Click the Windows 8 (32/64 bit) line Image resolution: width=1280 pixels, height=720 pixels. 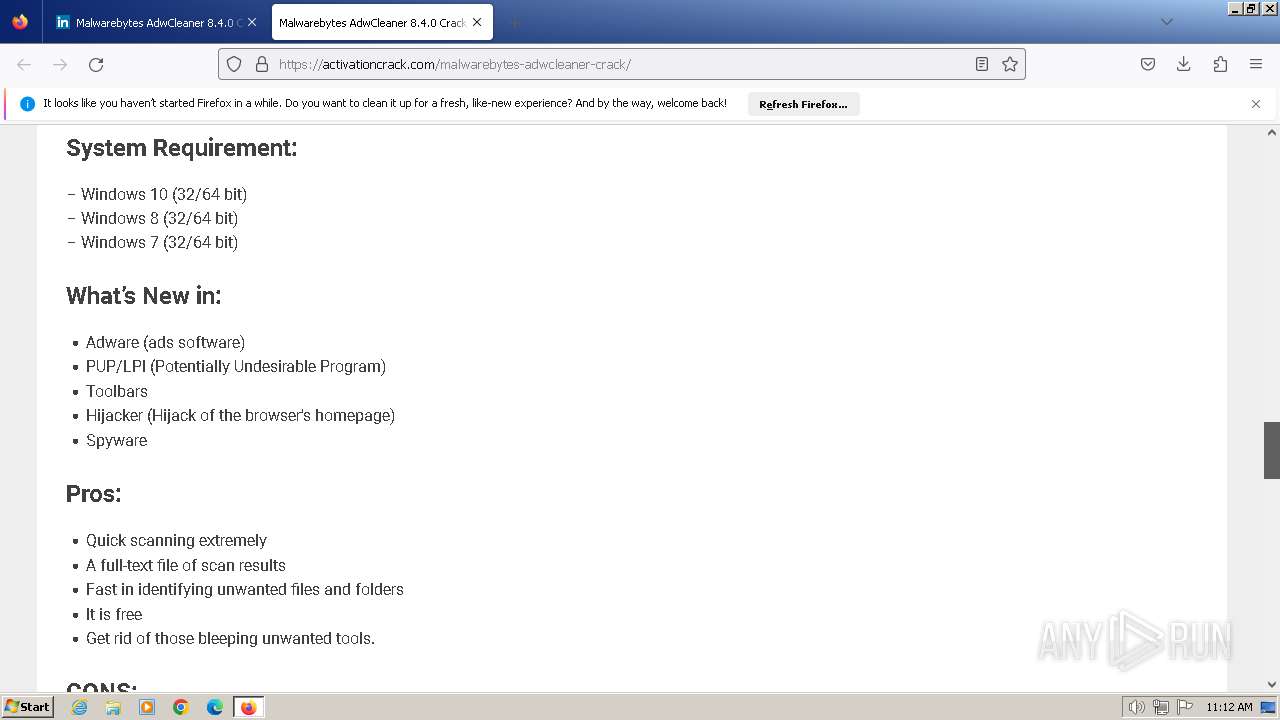(152, 218)
